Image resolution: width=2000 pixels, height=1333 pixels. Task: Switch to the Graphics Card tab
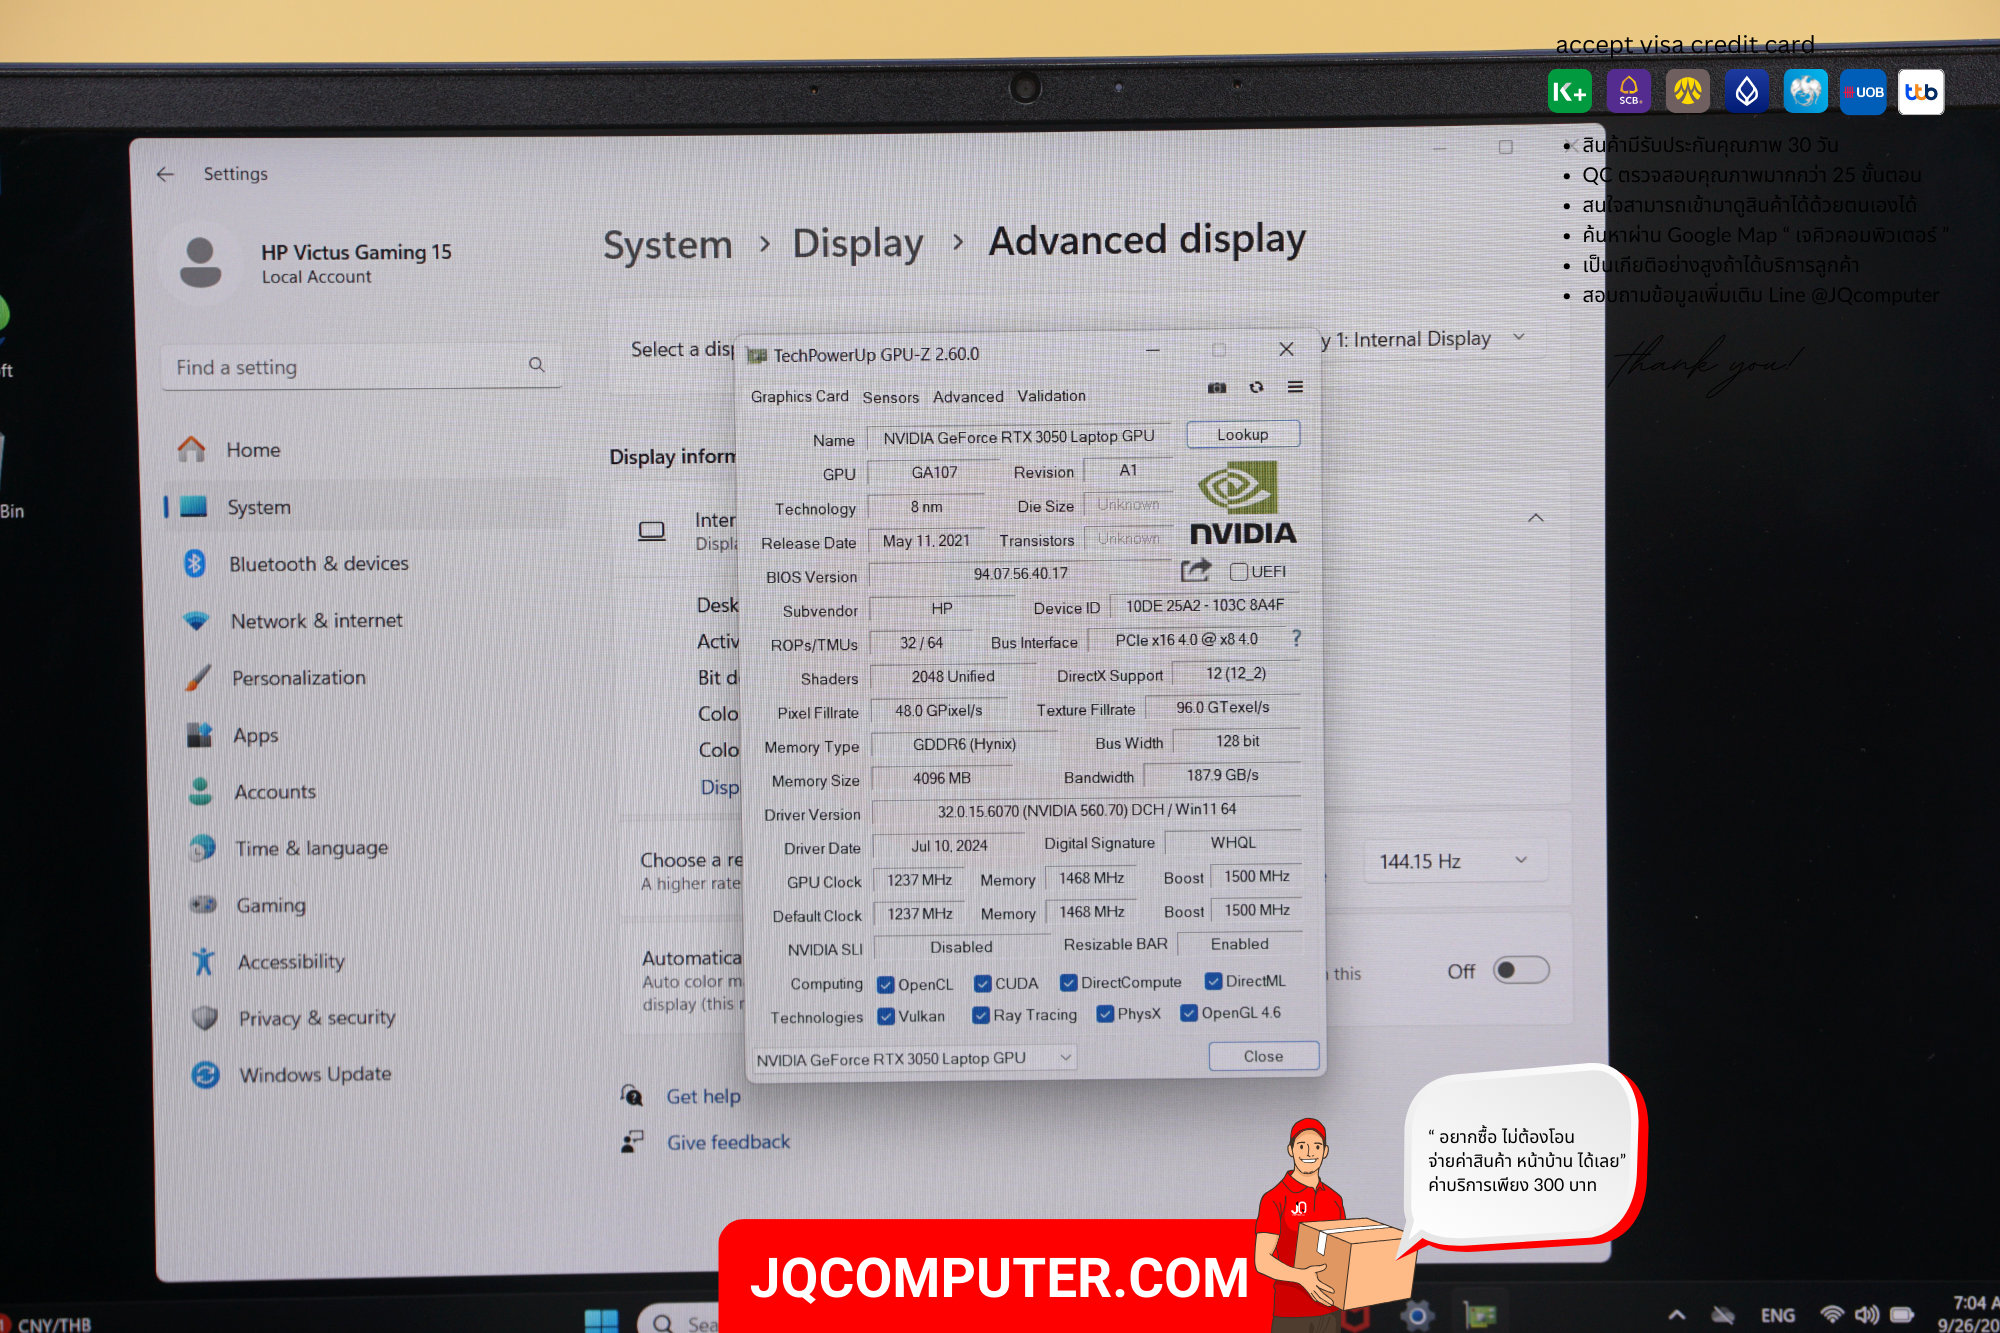click(x=800, y=396)
